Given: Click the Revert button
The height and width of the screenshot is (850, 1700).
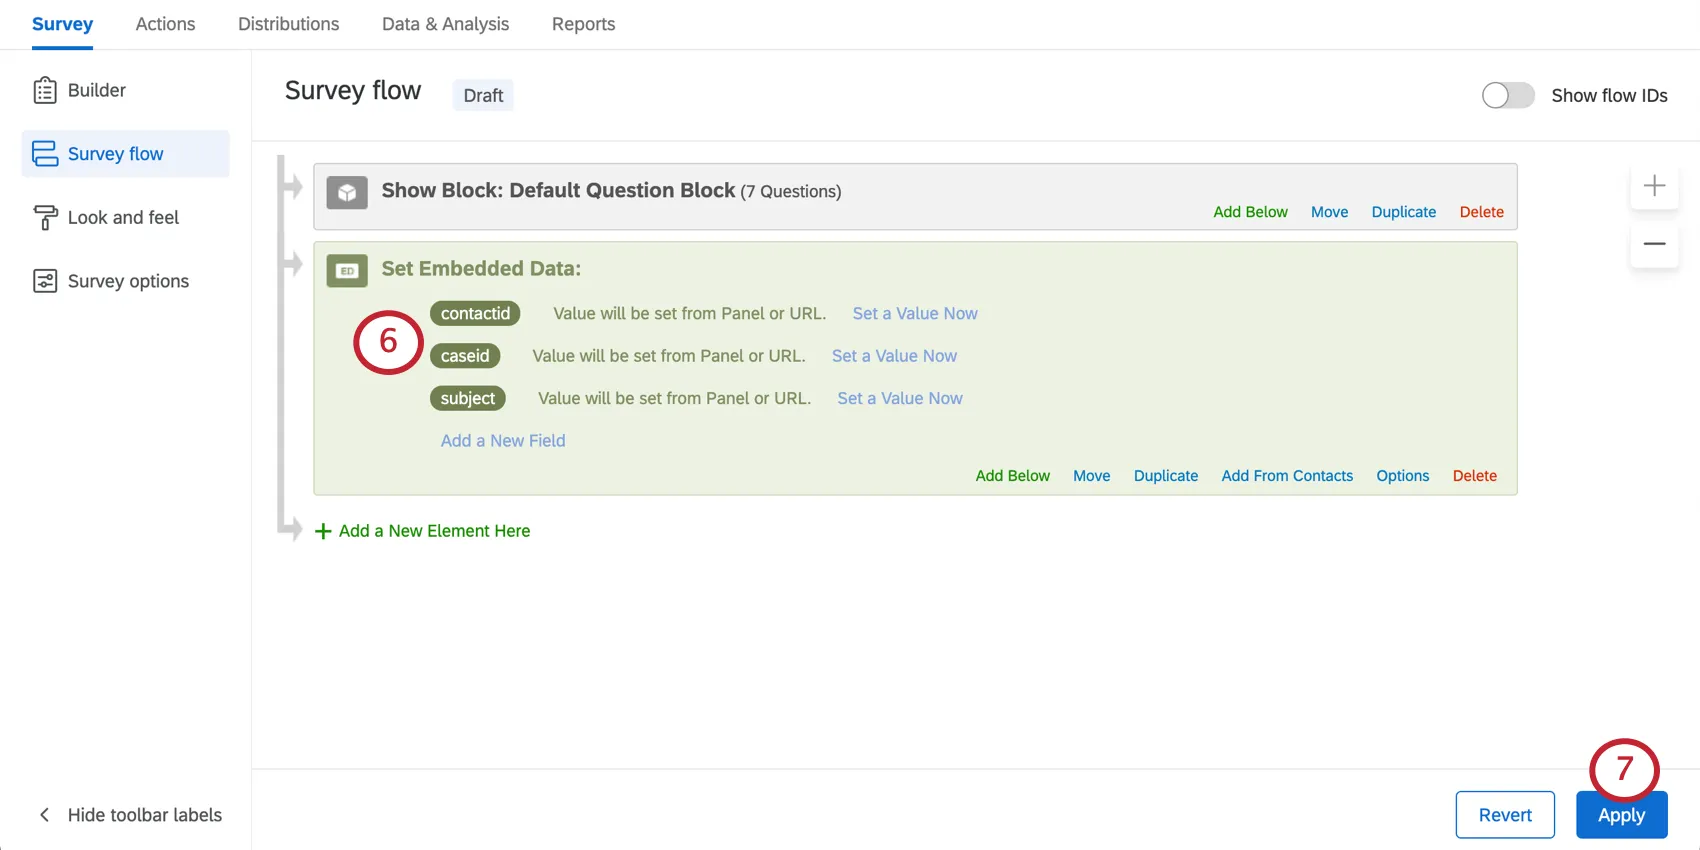Looking at the screenshot, I should 1504,815.
